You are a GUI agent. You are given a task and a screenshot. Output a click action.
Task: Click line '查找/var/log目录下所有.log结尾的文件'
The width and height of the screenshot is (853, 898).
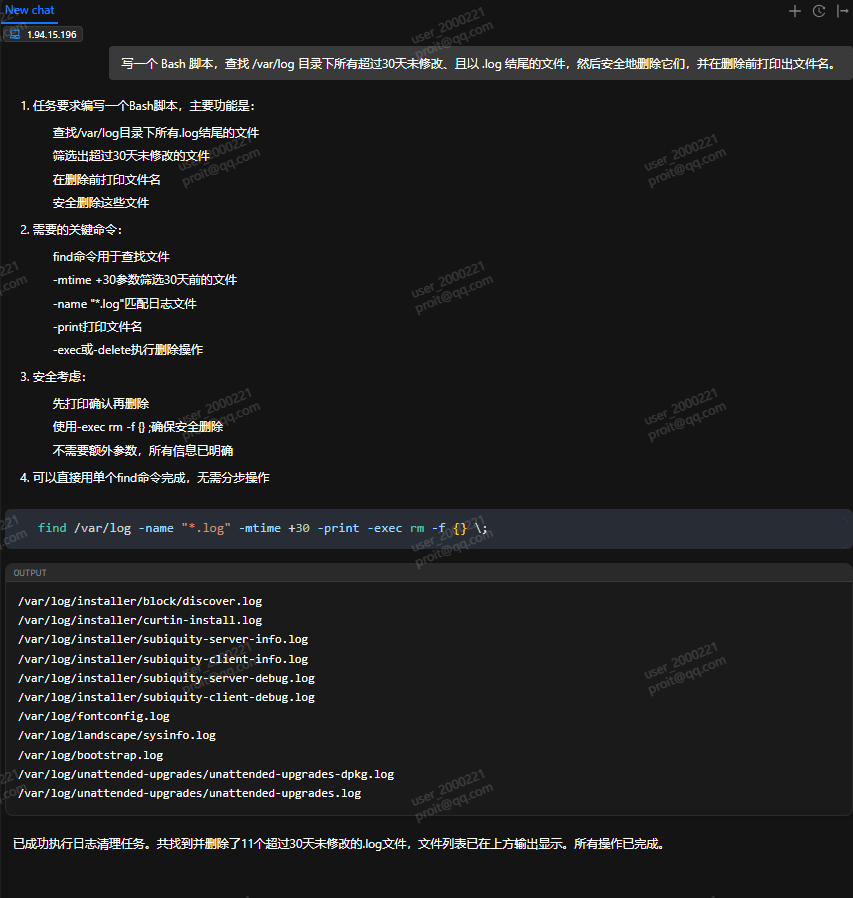point(156,133)
